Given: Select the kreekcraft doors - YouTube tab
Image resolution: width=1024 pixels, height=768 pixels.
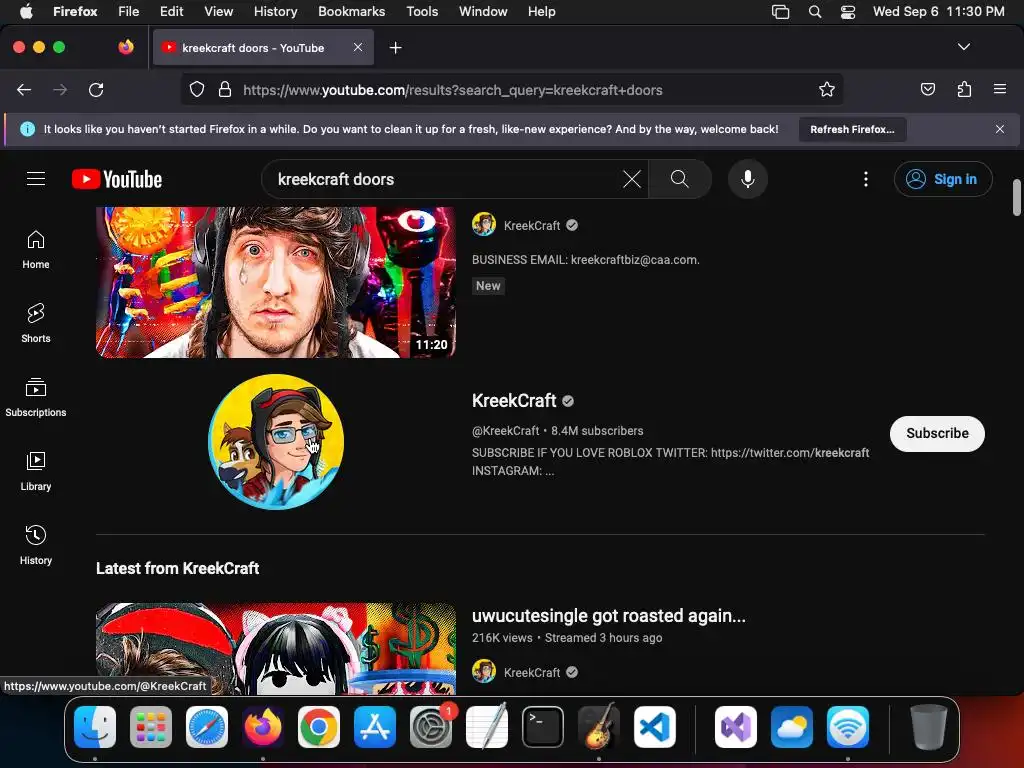Looking at the screenshot, I should [x=263, y=48].
